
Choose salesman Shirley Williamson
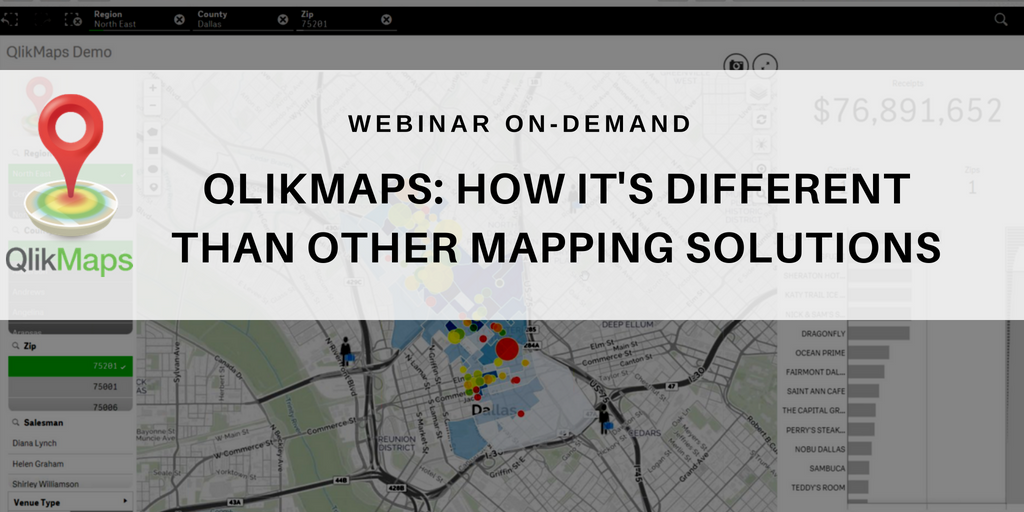point(71,484)
